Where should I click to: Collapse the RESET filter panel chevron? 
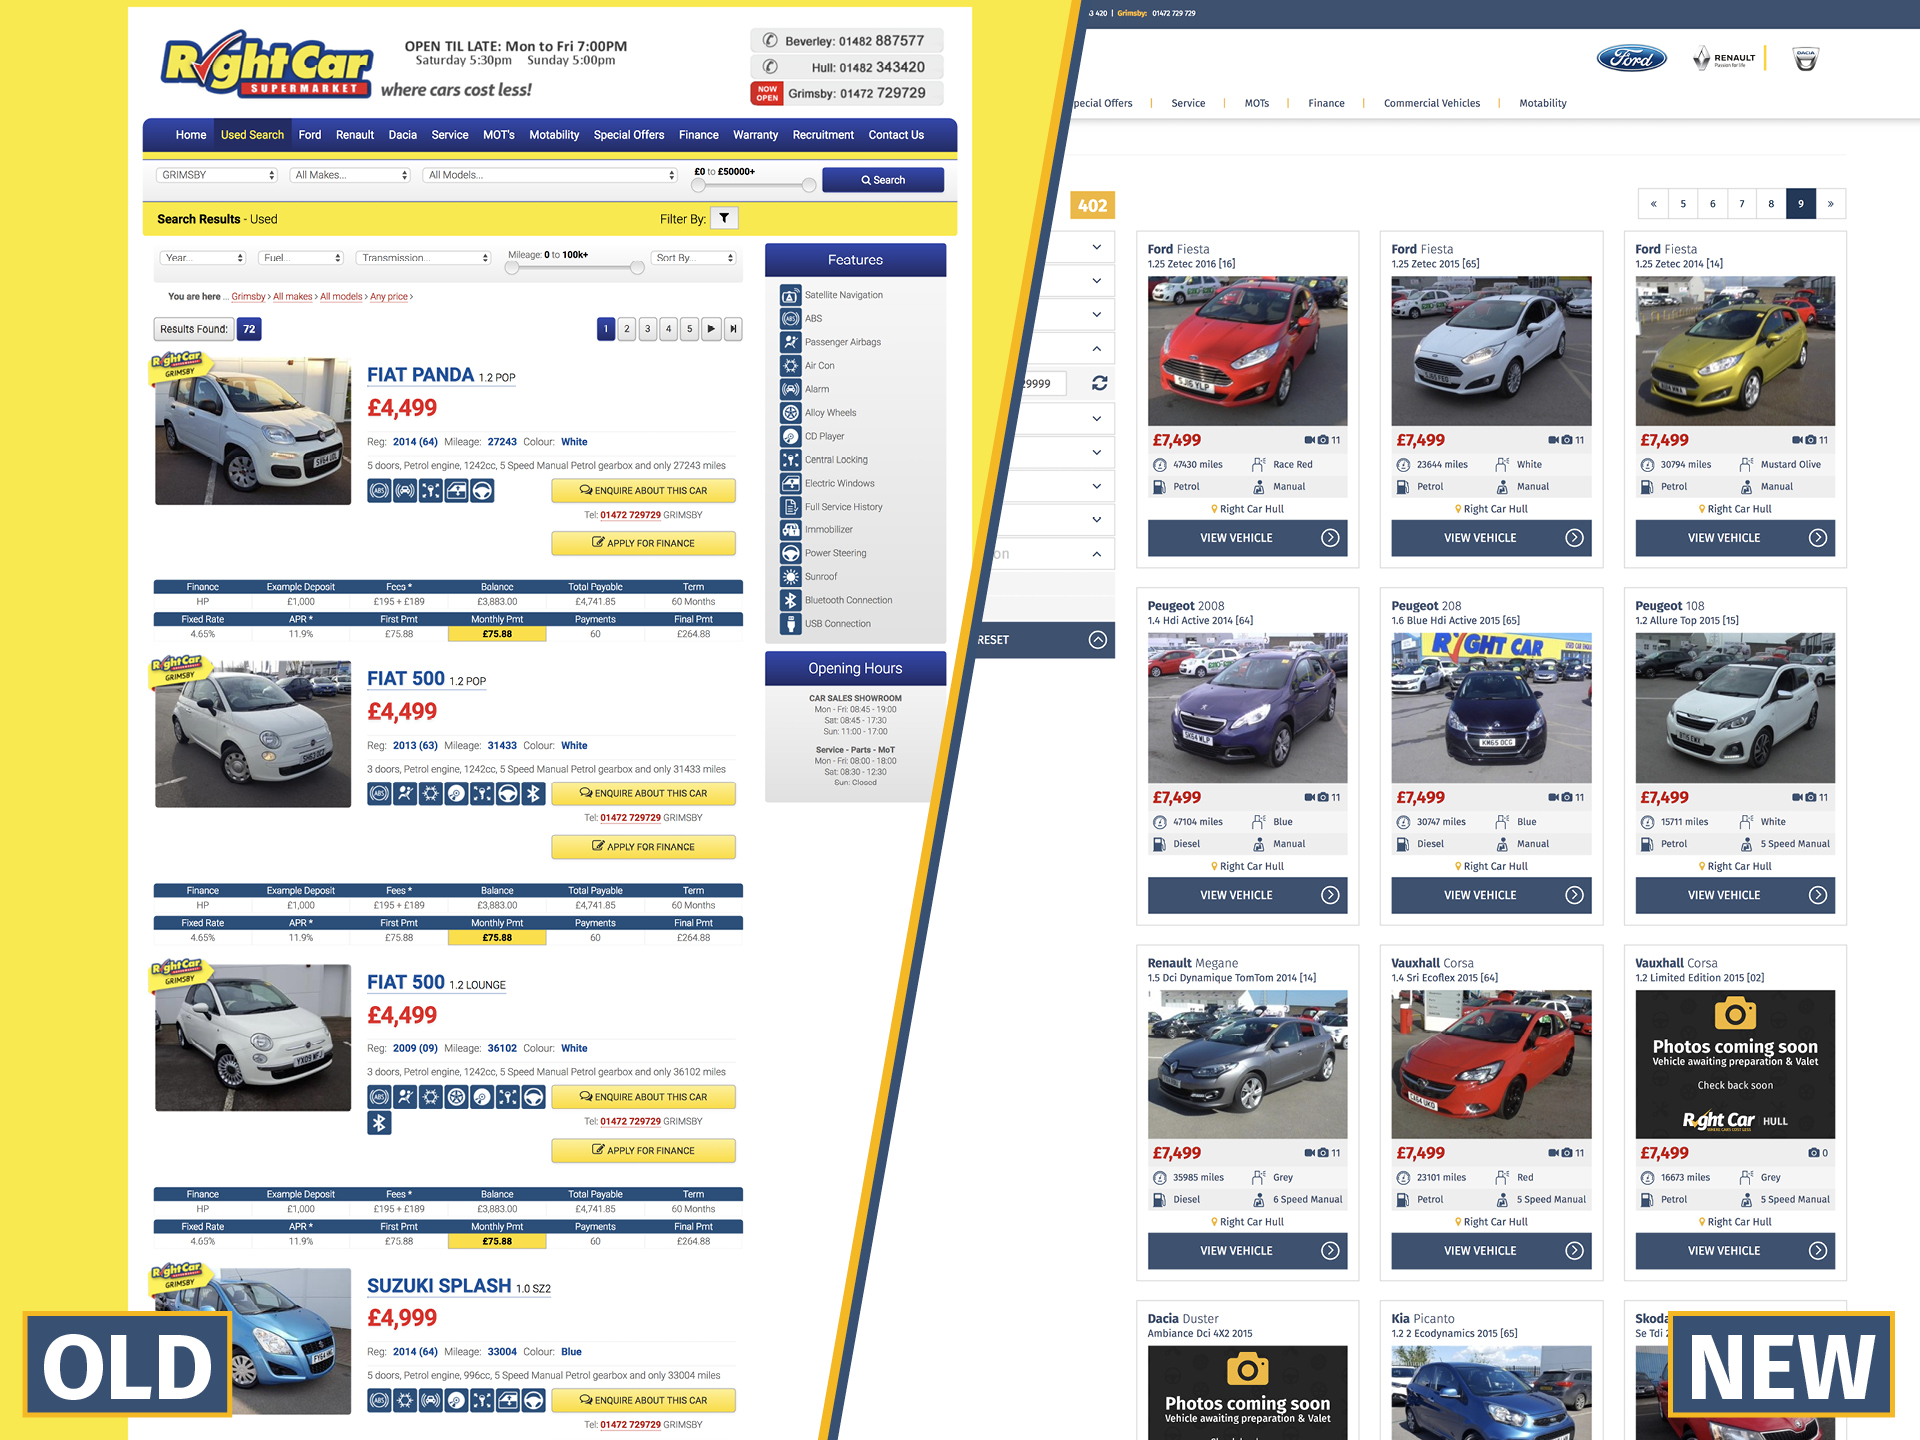(1098, 640)
